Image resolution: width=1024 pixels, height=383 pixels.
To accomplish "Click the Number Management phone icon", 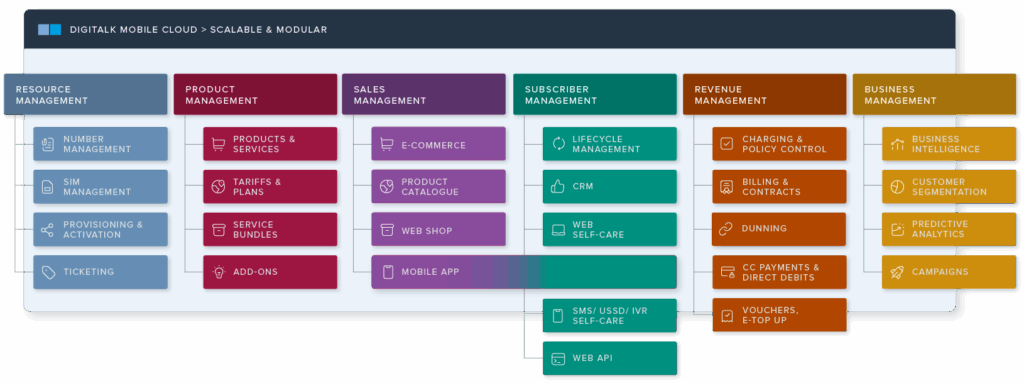I will coord(47,144).
